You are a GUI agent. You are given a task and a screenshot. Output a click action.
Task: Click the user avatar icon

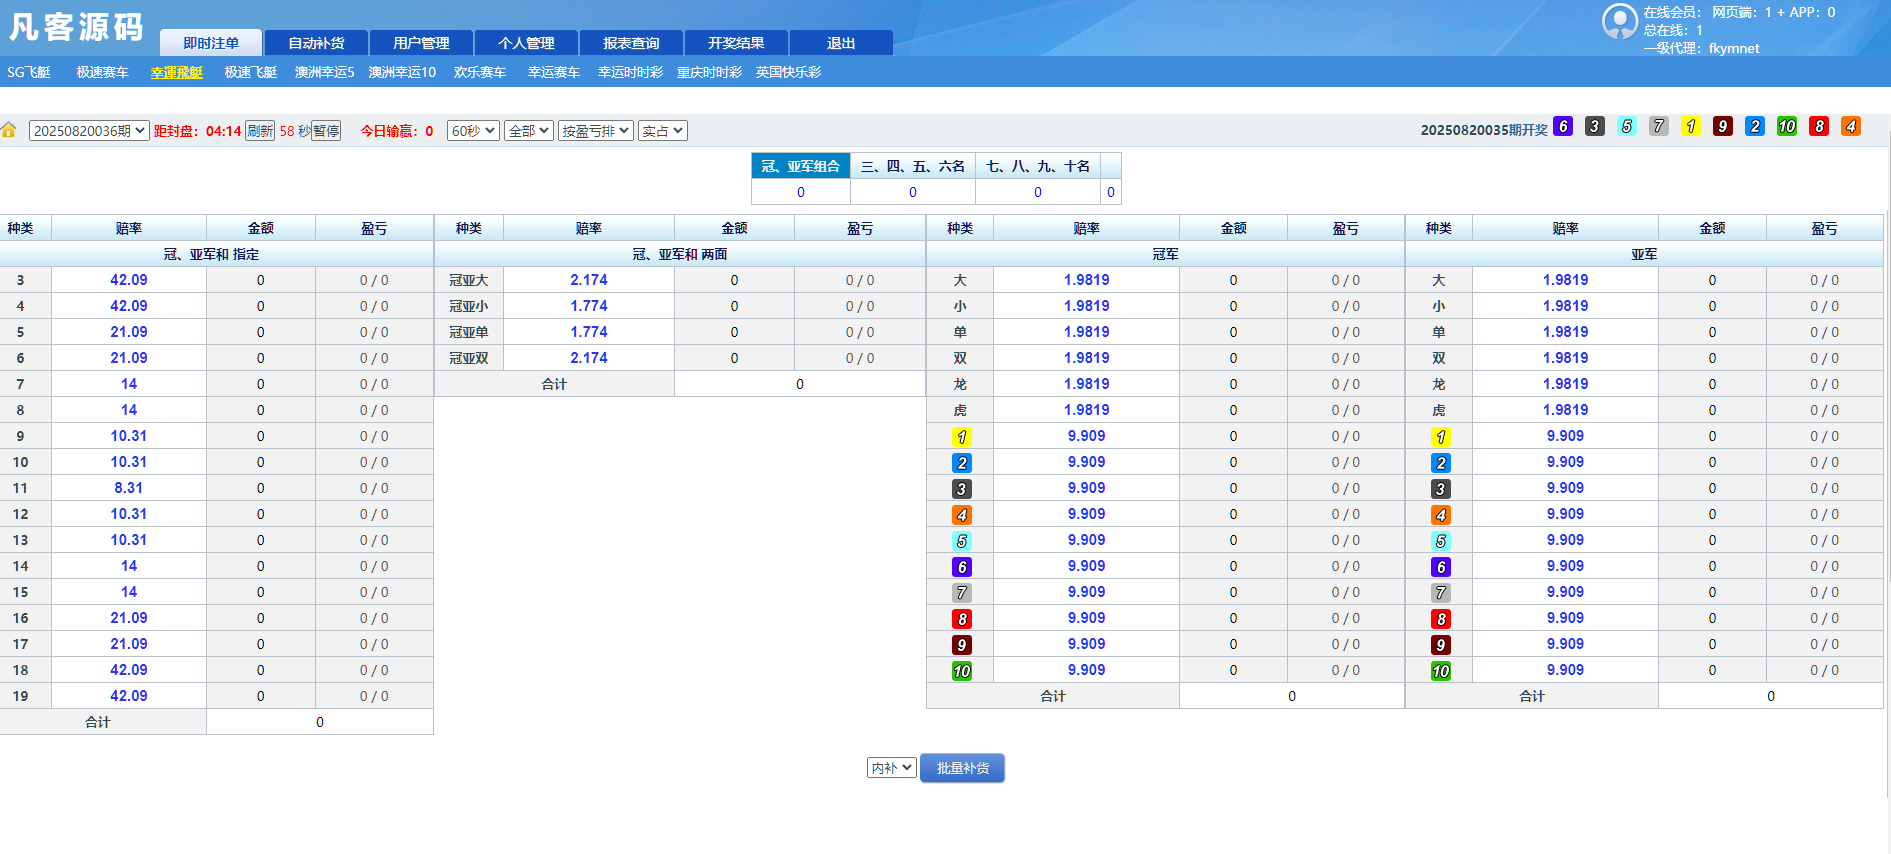1619,21
